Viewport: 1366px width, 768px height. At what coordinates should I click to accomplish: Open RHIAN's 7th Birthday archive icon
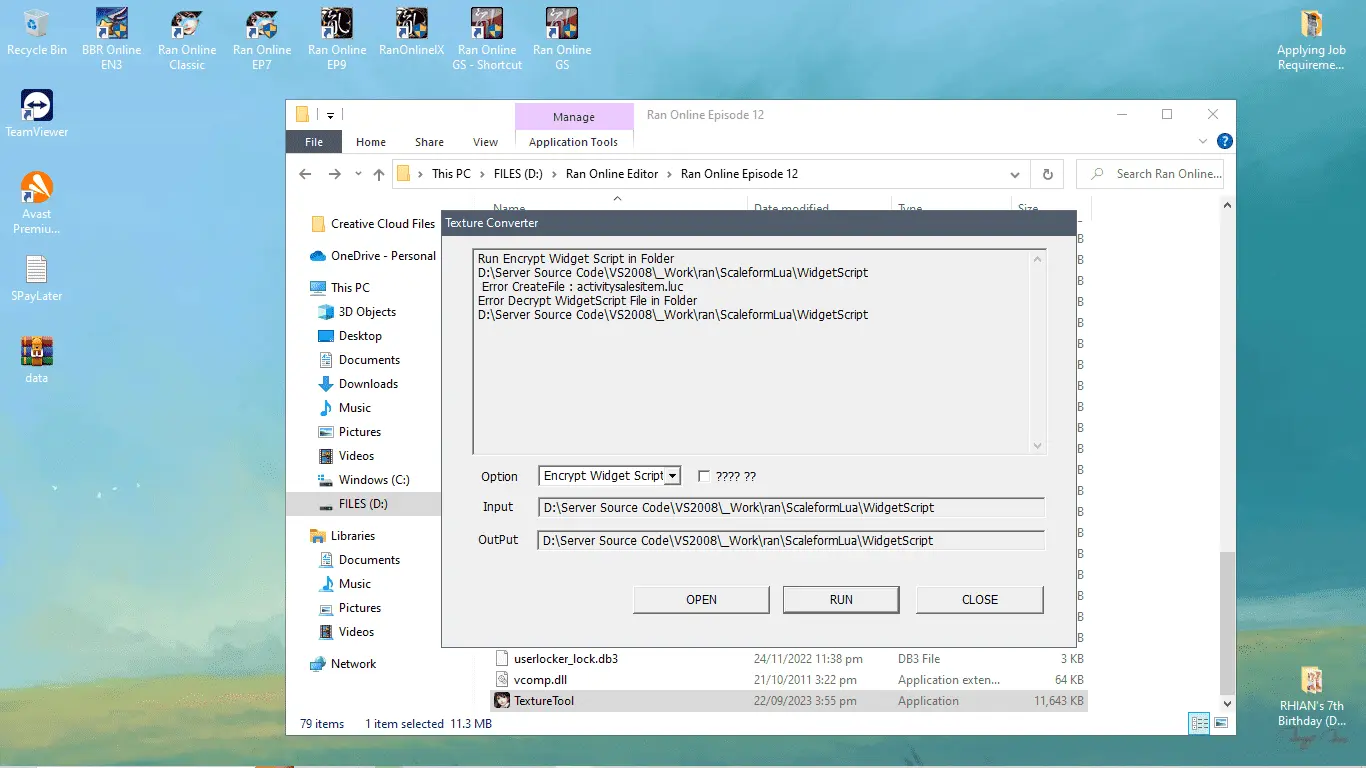tap(1311, 697)
